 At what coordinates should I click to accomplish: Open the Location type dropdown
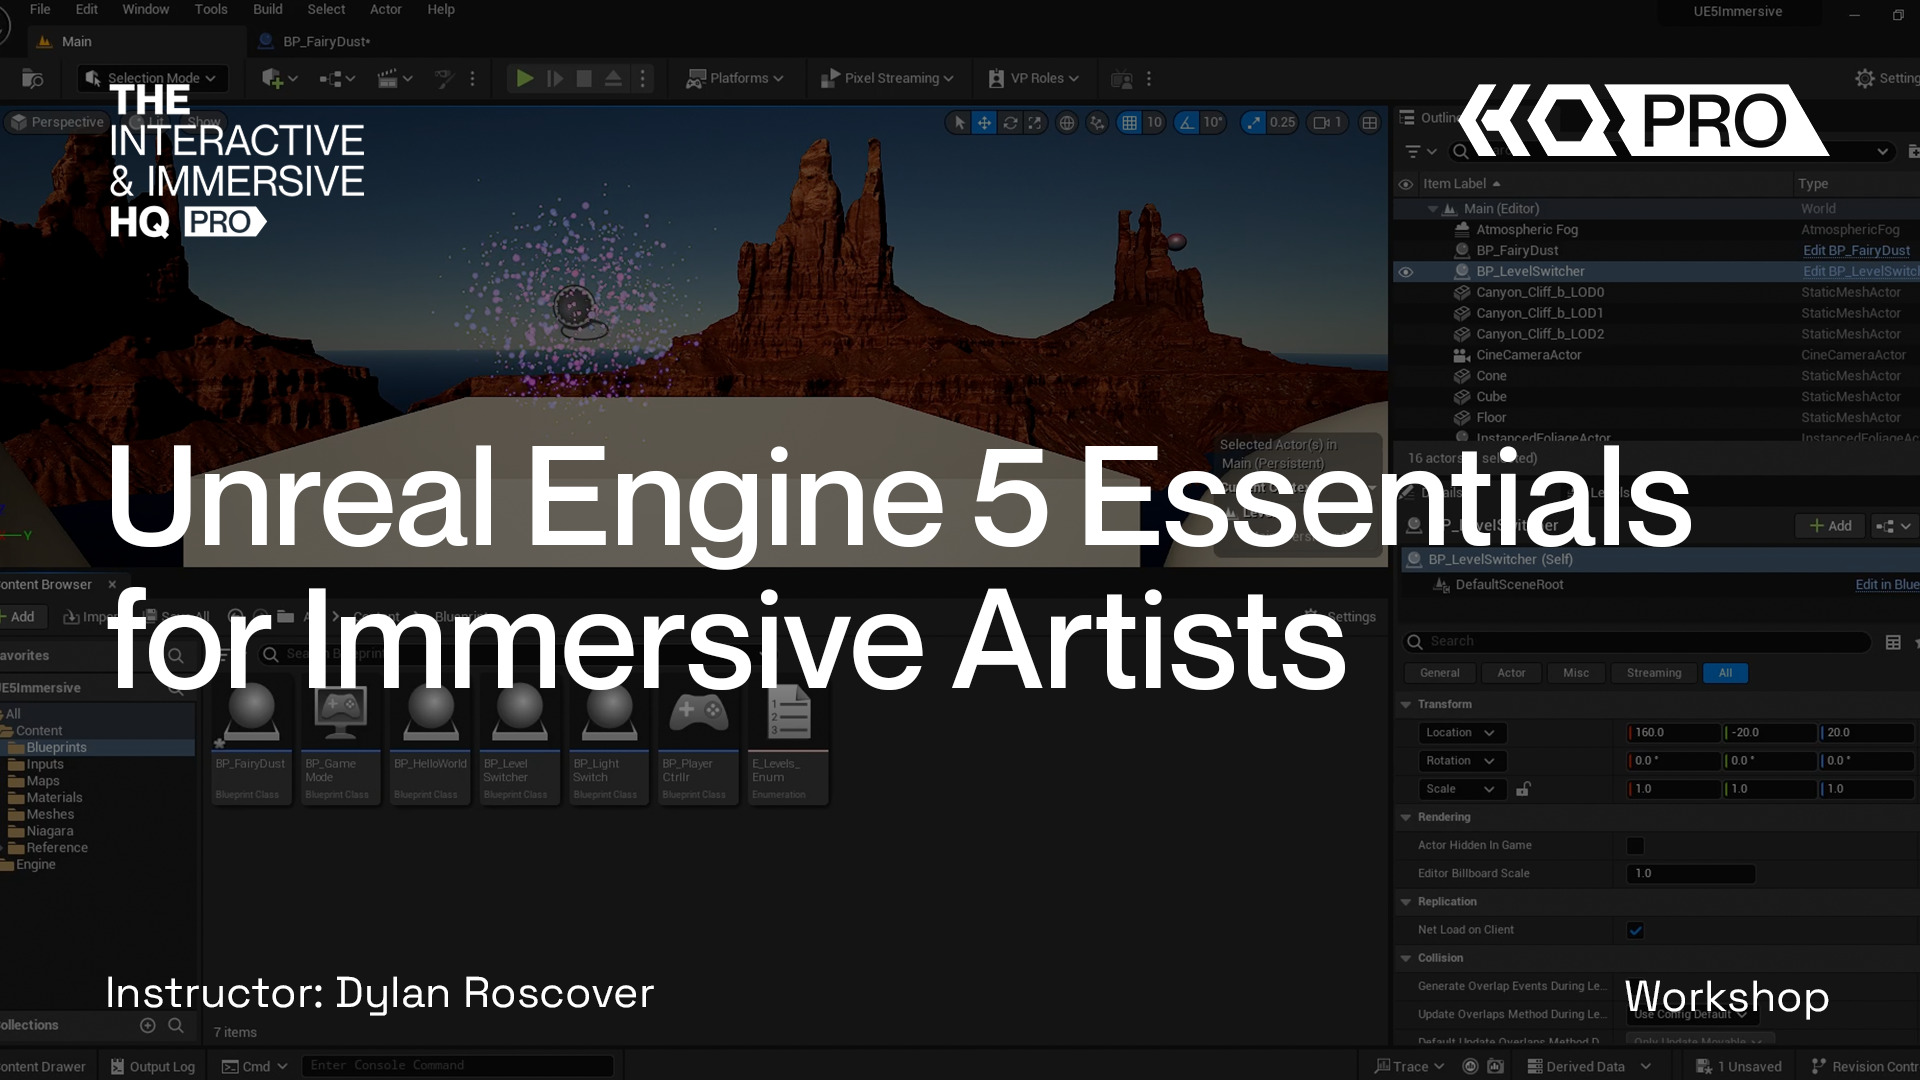(1461, 733)
